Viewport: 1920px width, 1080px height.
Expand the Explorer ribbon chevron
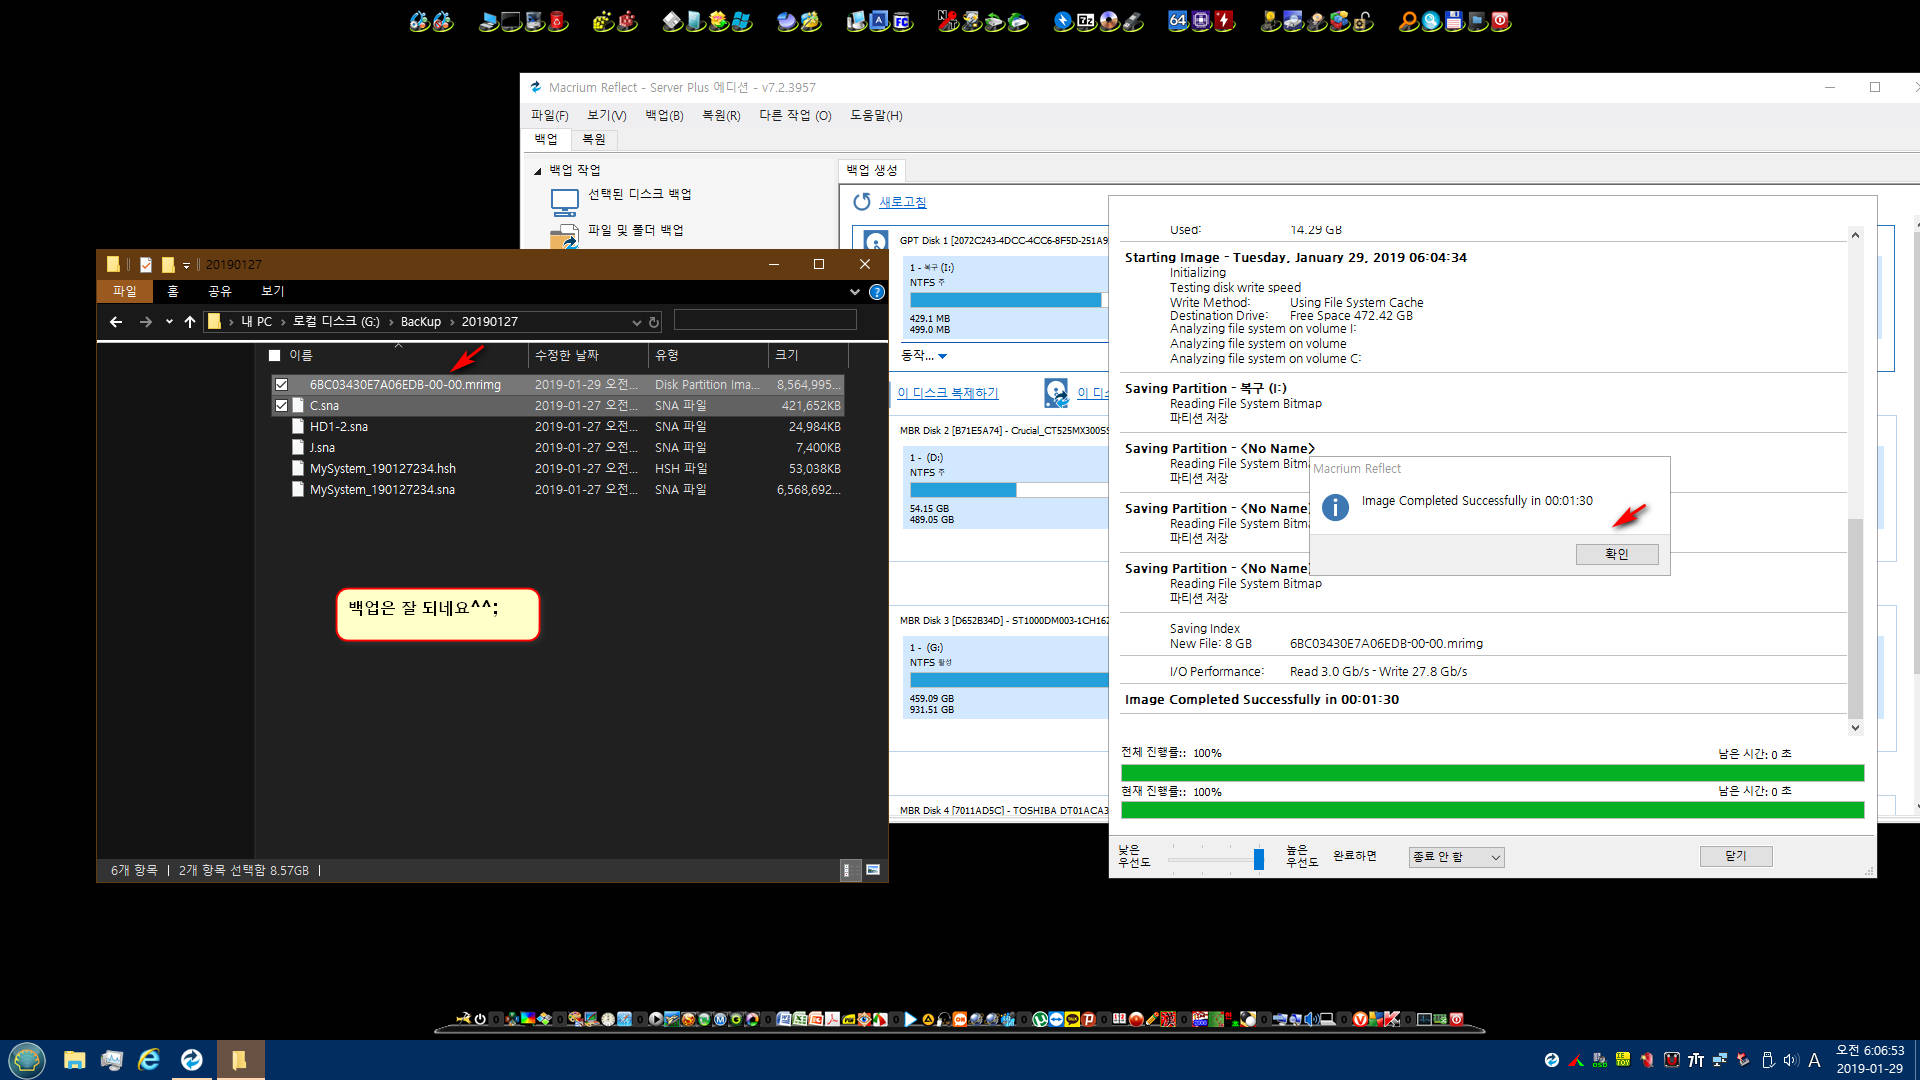point(854,292)
